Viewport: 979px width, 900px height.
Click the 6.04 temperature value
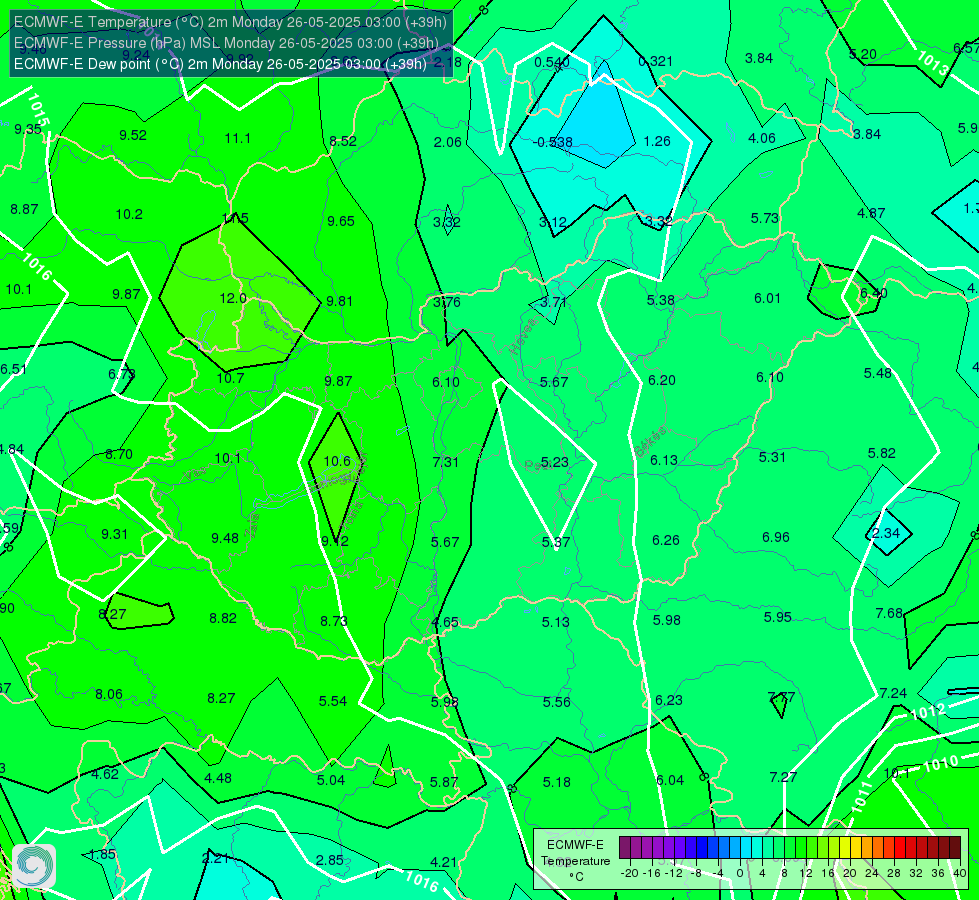point(670,780)
